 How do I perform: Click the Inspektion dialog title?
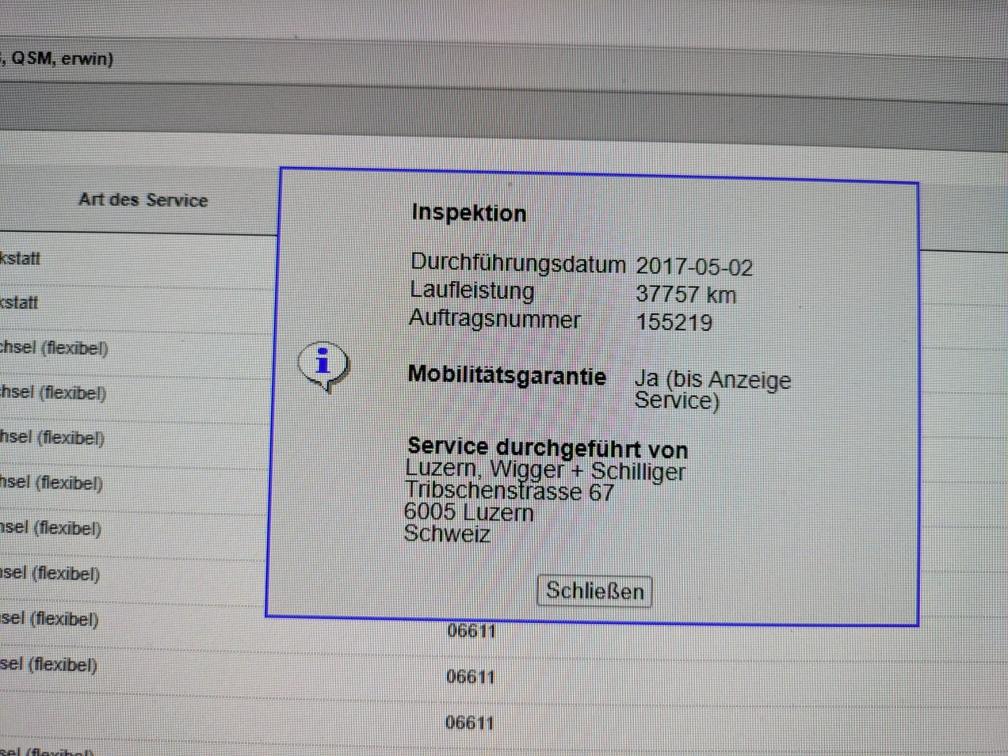[x=468, y=213]
